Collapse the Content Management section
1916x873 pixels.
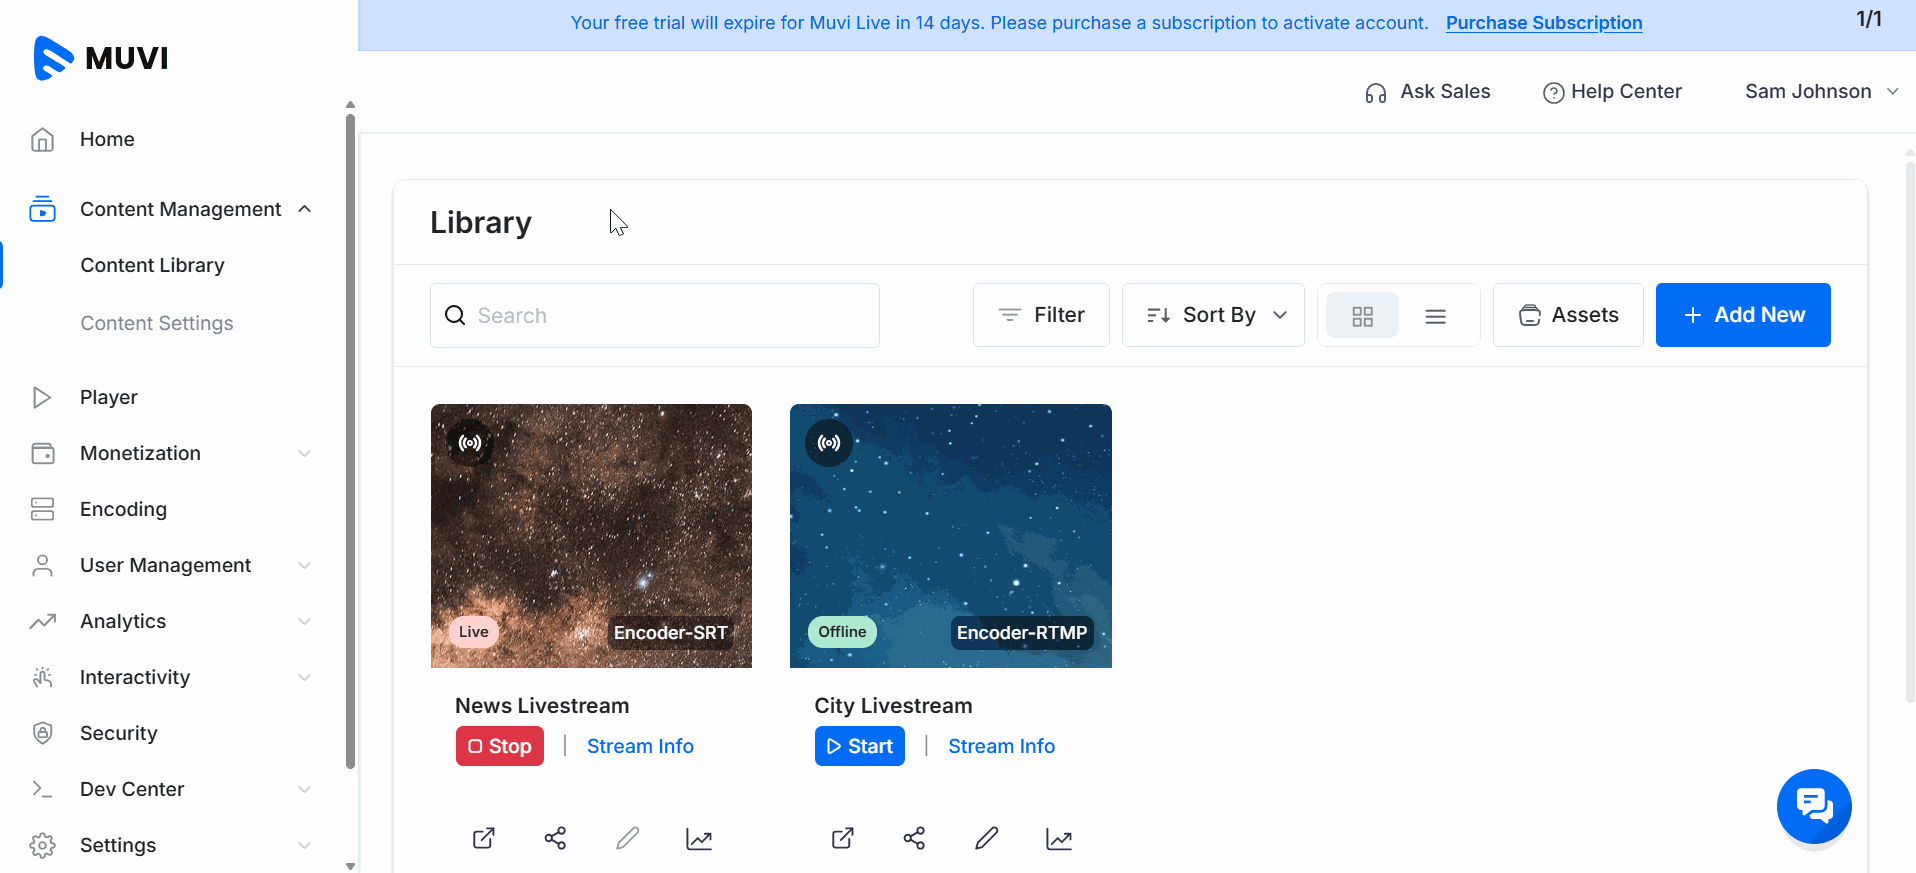[x=304, y=209]
